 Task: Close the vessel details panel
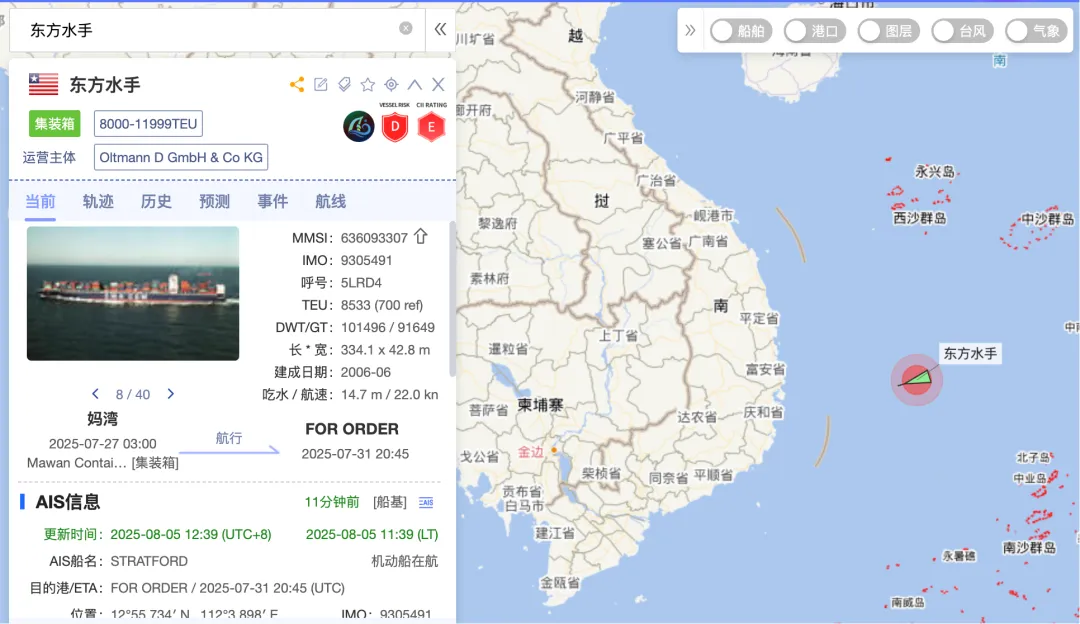(x=438, y=85)
